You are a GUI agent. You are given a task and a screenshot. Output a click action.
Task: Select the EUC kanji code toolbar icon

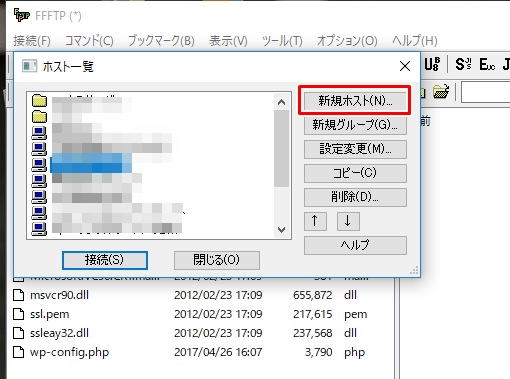click(x=487, y=64)
